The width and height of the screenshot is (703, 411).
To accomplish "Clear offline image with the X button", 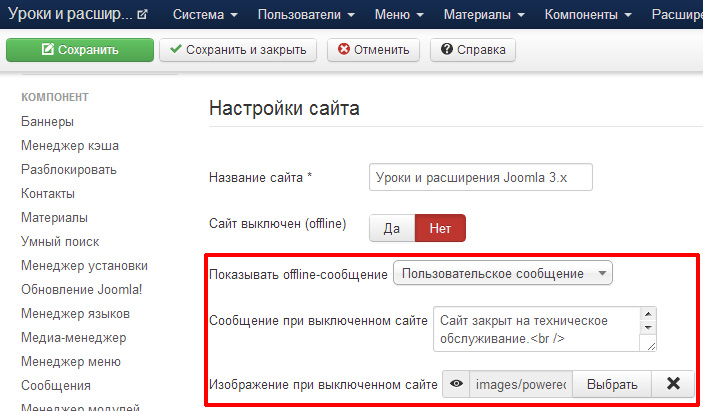I will tap(673, 383).
